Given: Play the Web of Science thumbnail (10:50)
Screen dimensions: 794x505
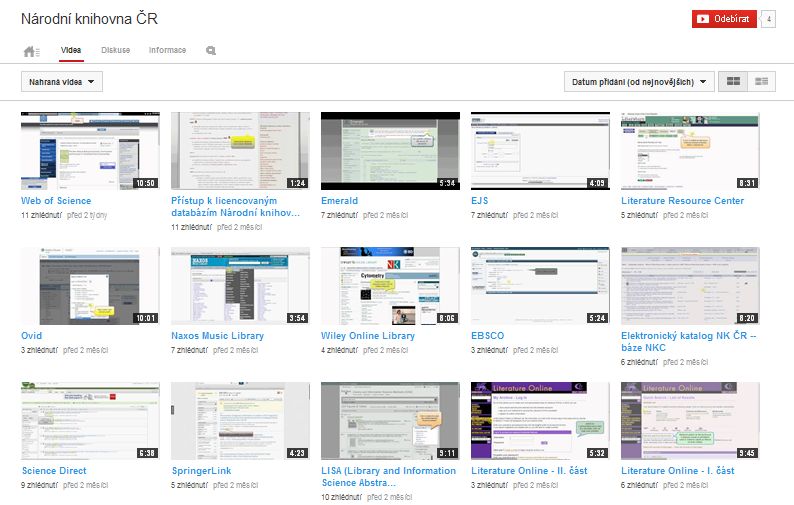Looking at the screenshot, I should [x=90, y=151].
